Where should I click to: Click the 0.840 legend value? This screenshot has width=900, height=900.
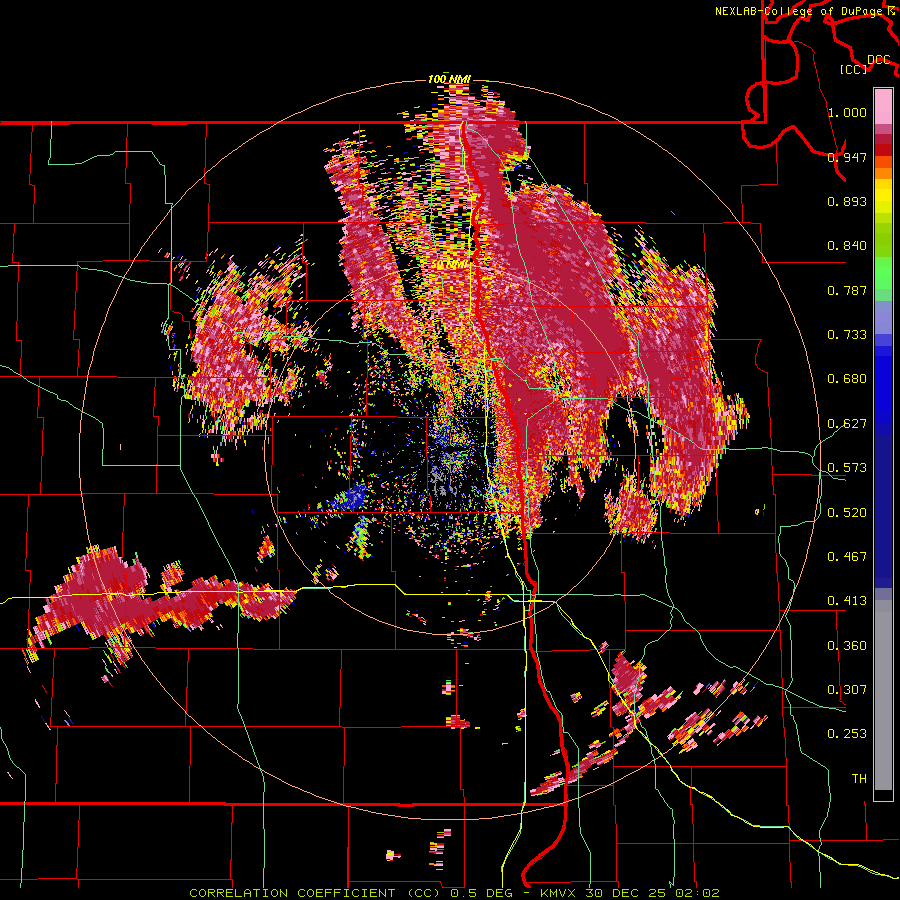click(x=847, y=246)
